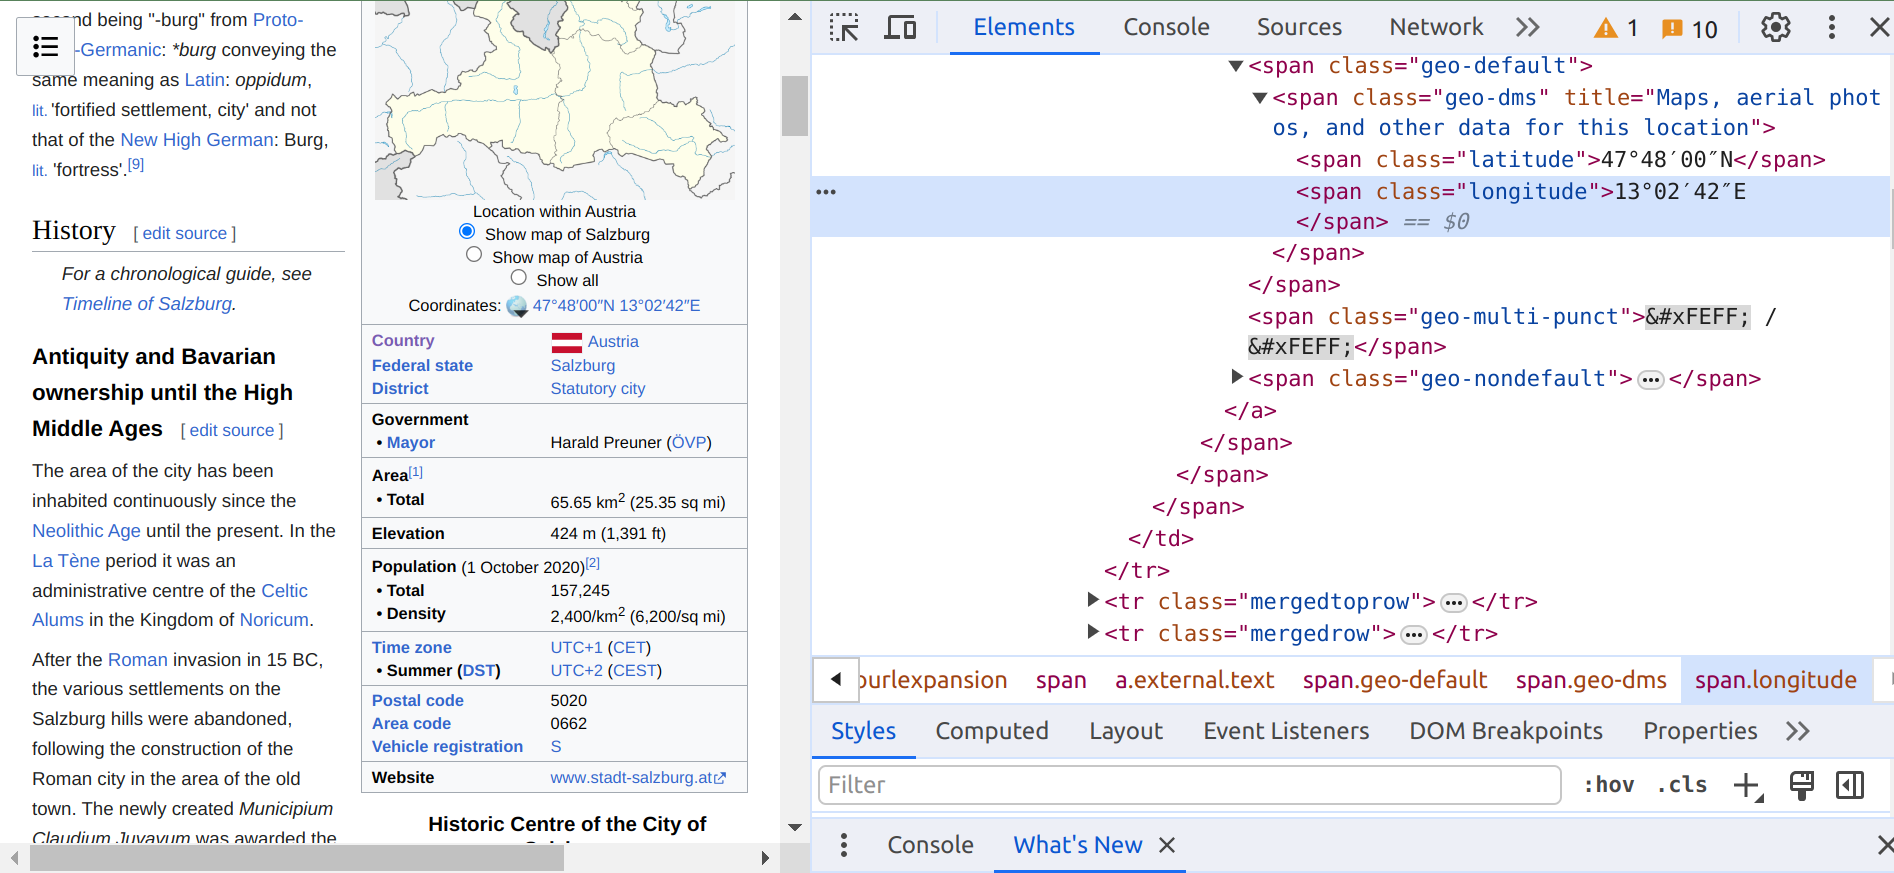Click the horizontal page scrollbar thumb
Image resolution: width=1894 pixels, height=873 pixels.
[297, 858]
